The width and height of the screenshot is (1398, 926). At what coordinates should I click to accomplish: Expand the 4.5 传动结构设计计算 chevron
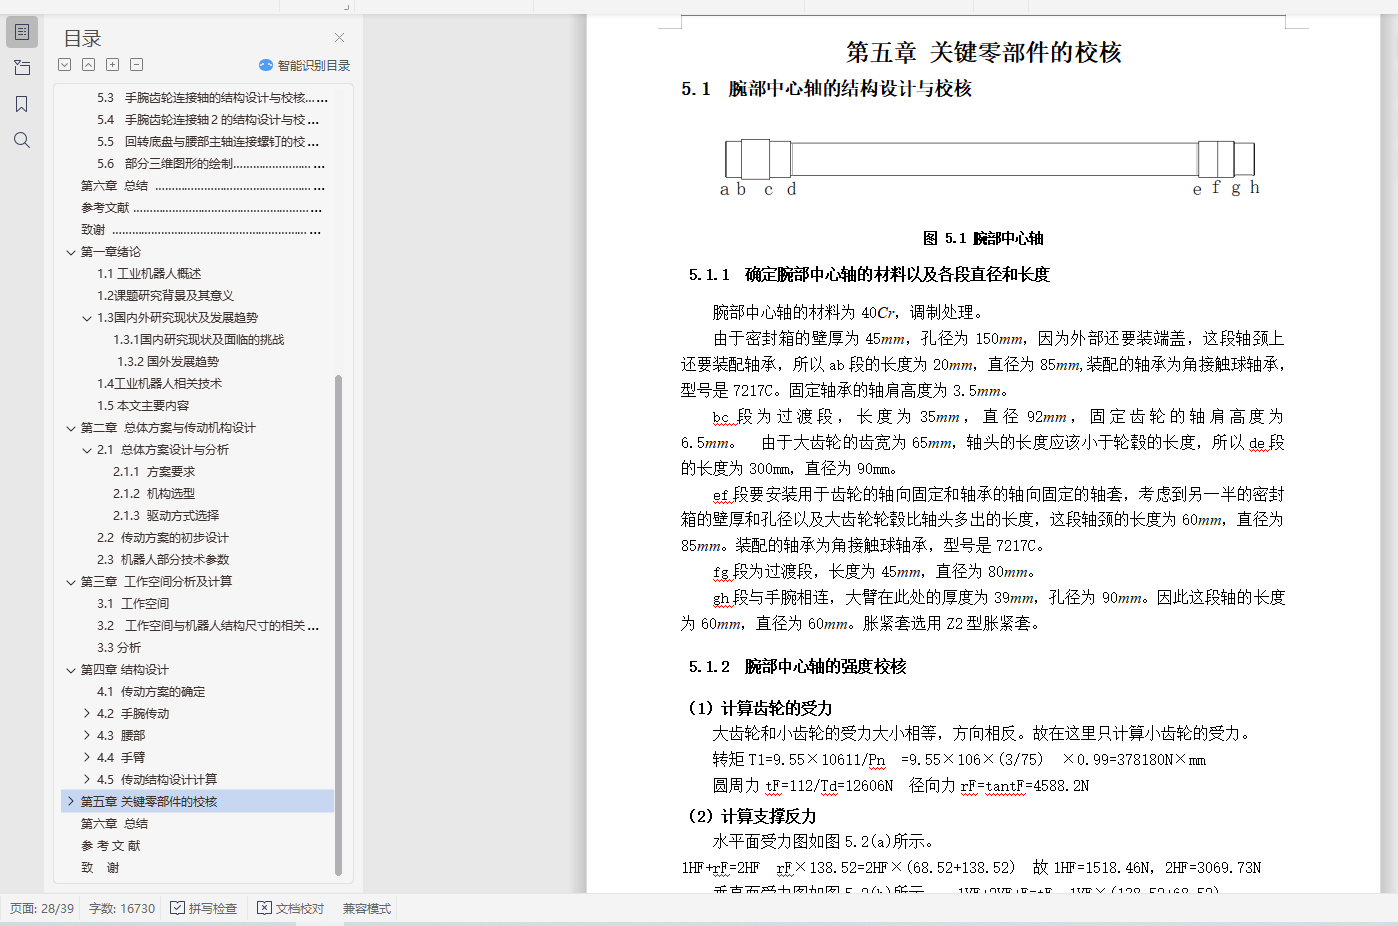point(87,780)
